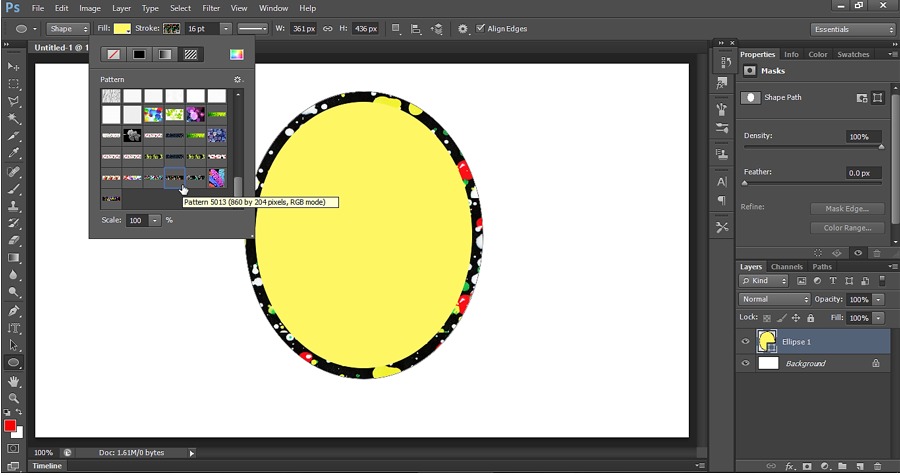The height and width of the screenshot is (475, 900).
Task: Select the Magic Wand tool
Action: point(13,119)
